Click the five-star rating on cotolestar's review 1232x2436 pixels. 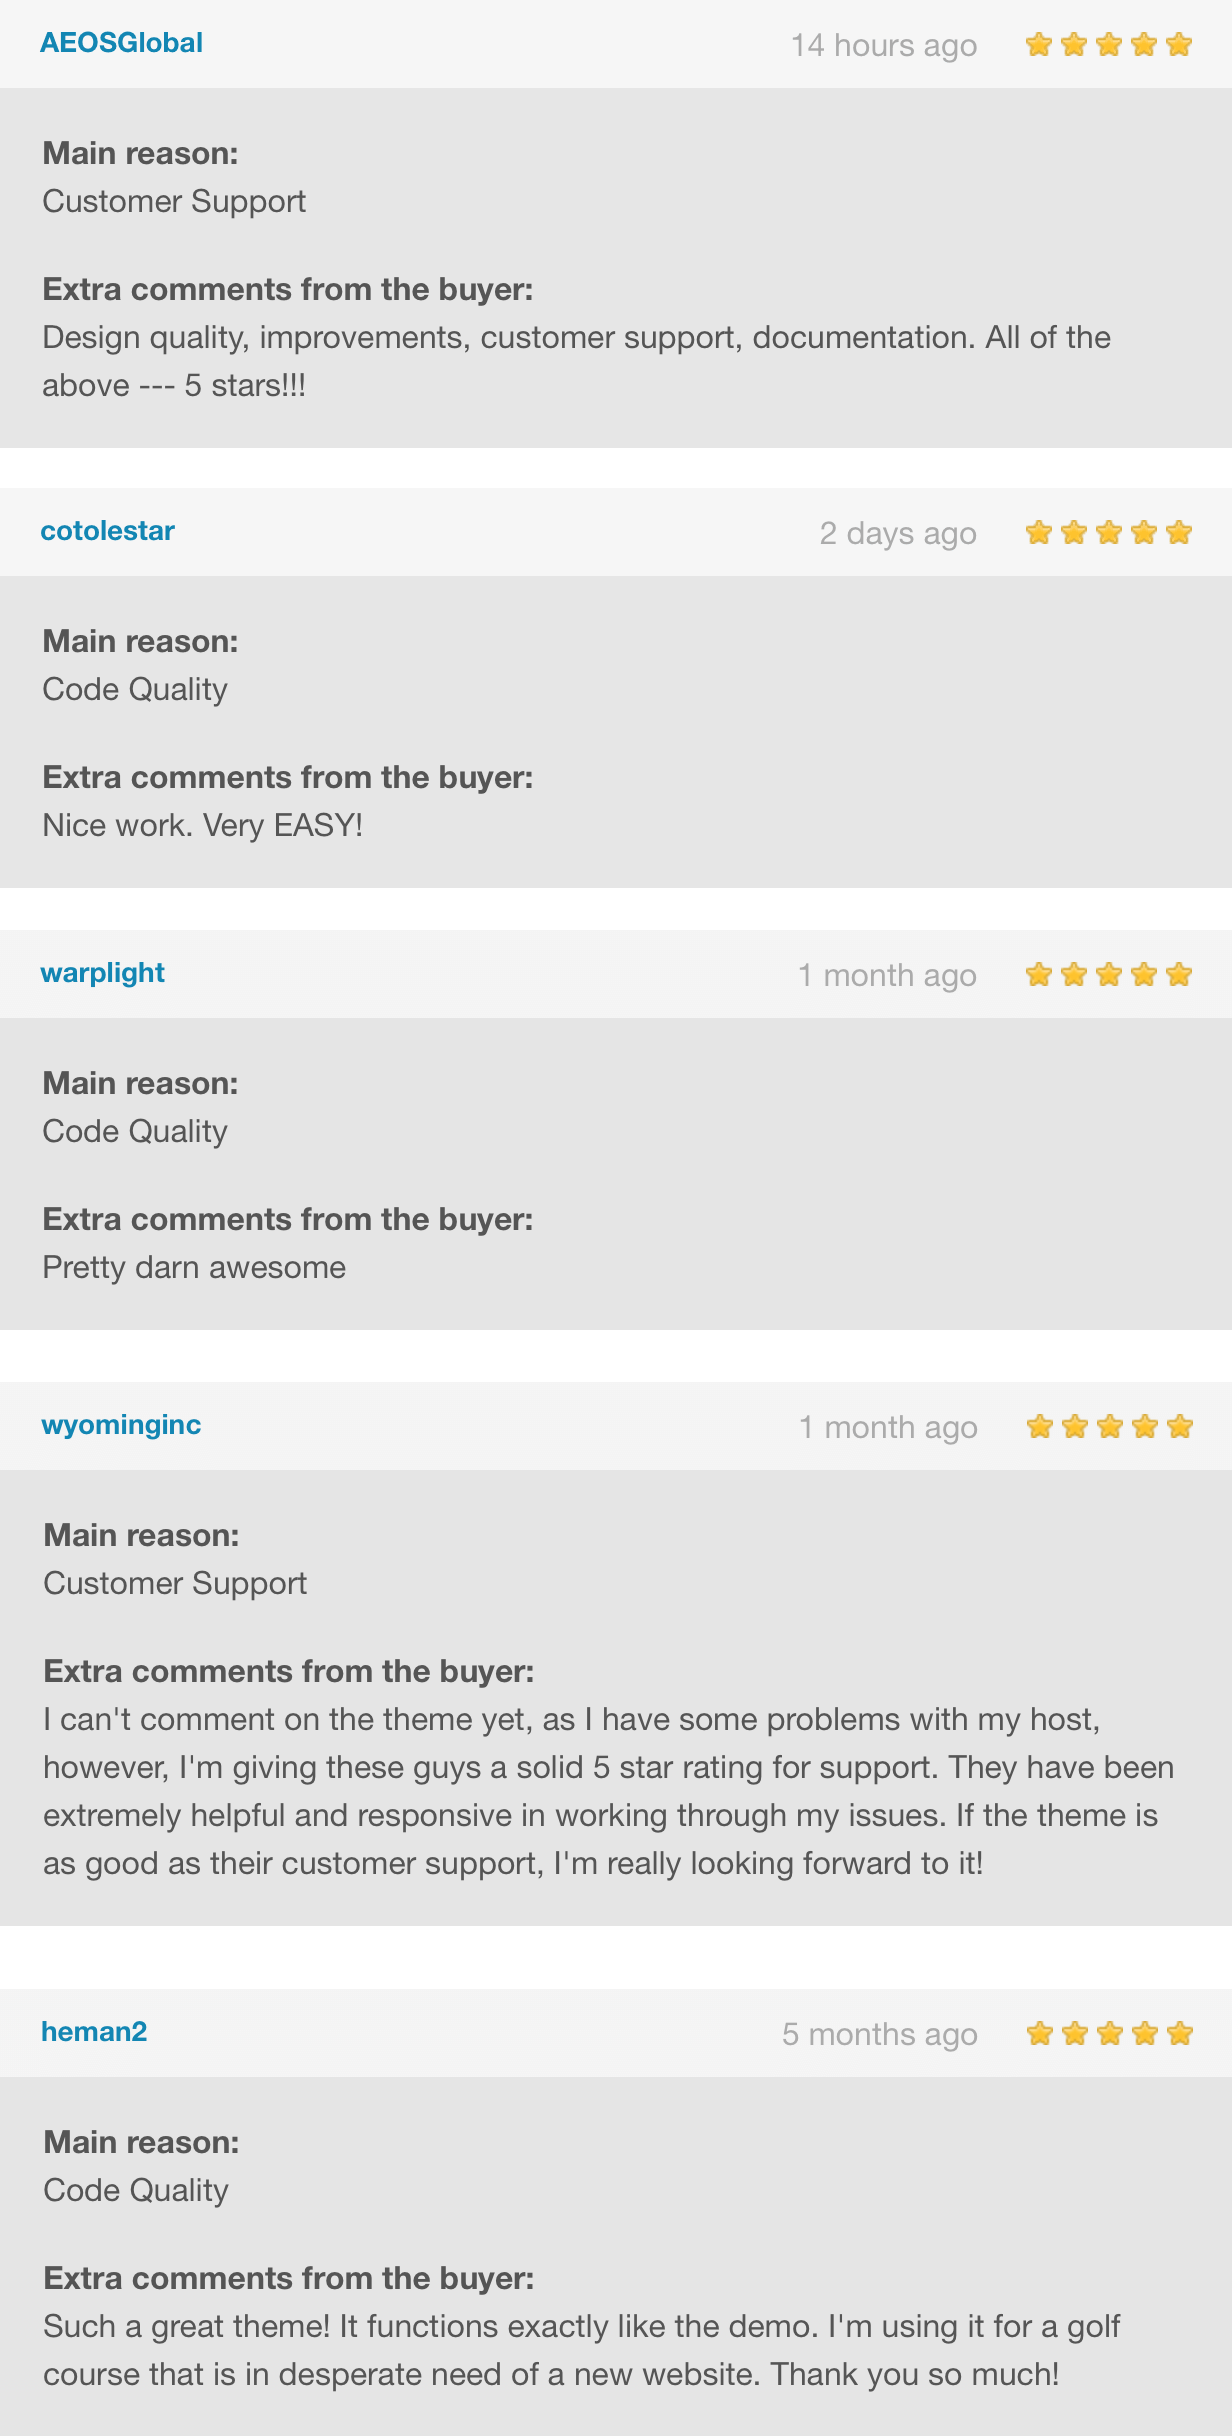(x=1108, y=533)
